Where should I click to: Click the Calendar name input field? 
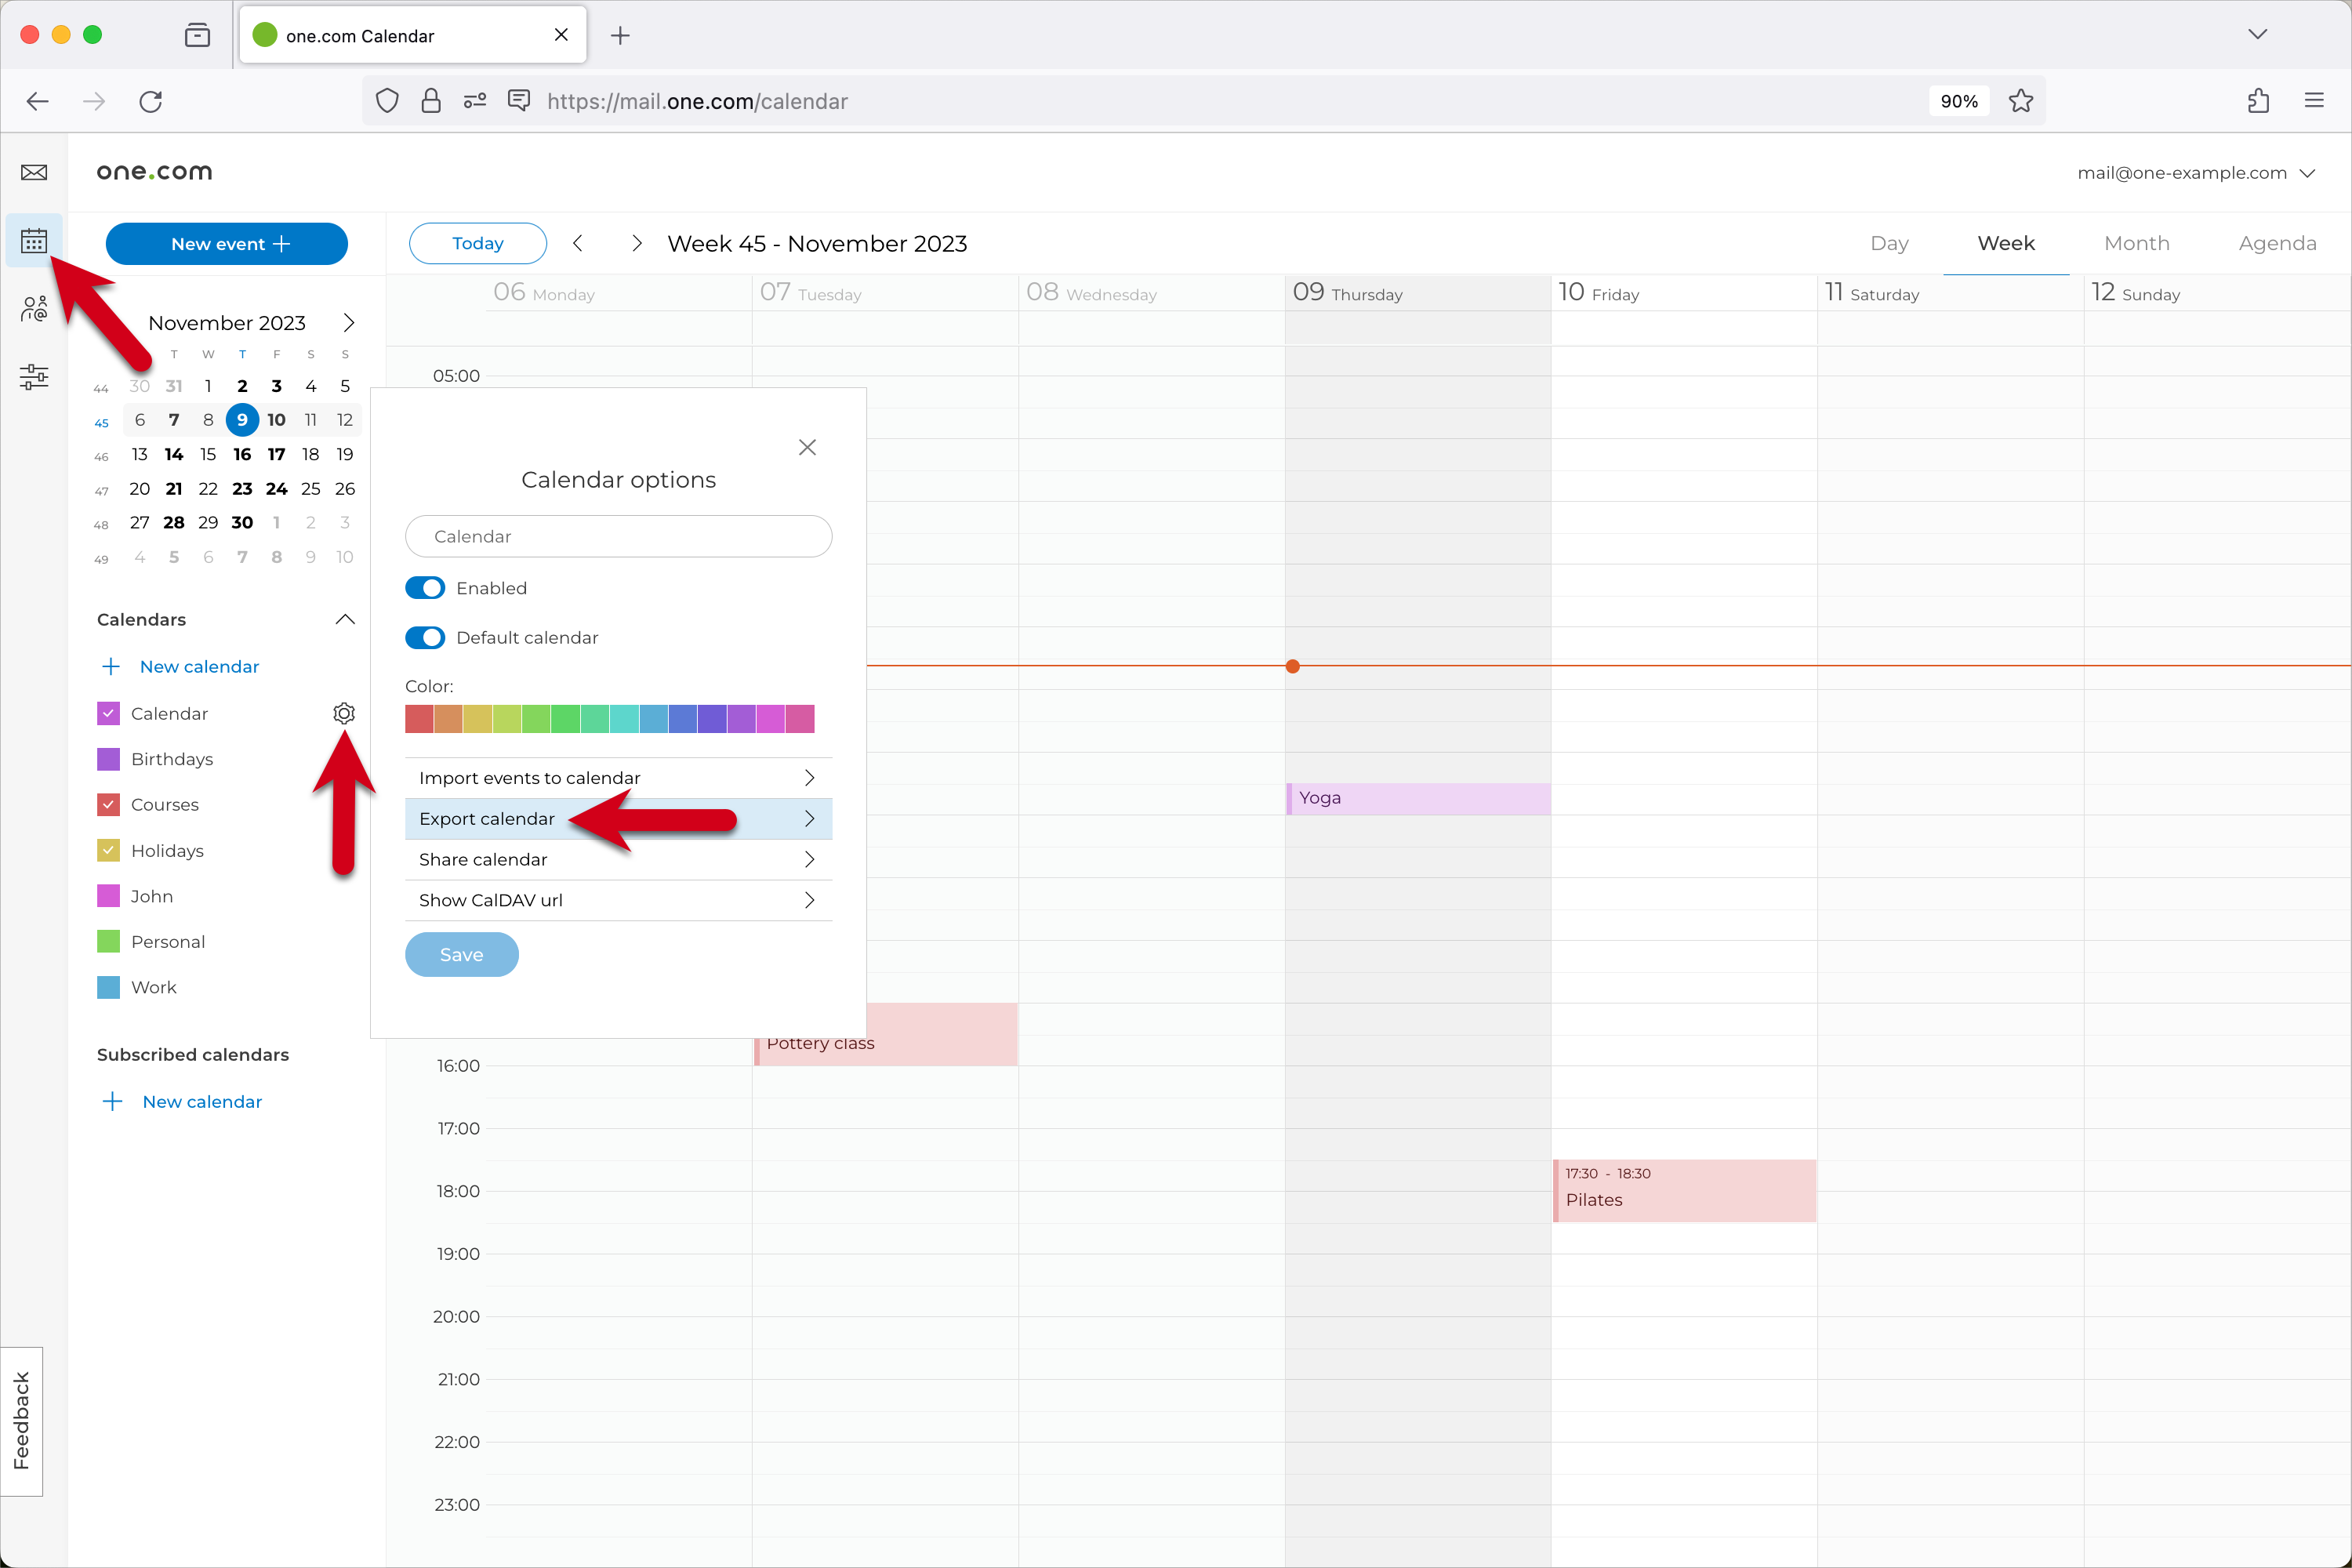pyautogui.click(x=618, y=536)
